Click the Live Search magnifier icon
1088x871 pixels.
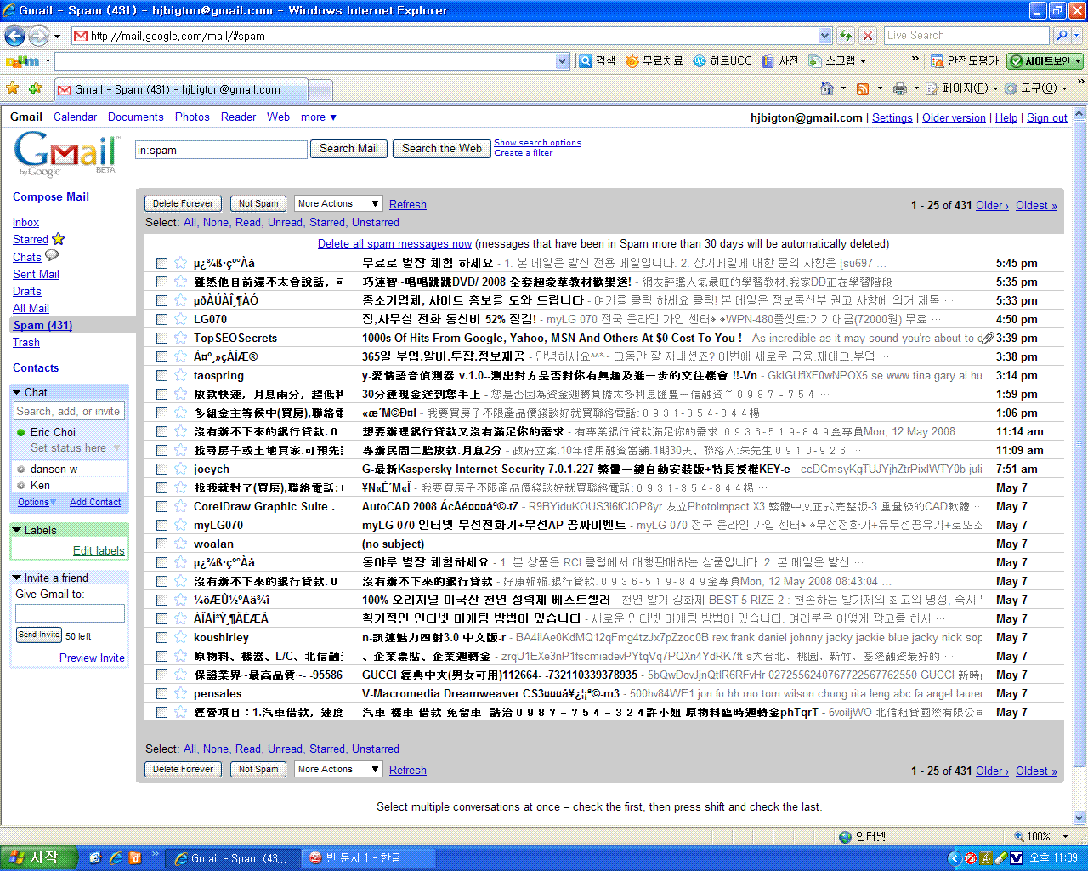click(1062, 35)
